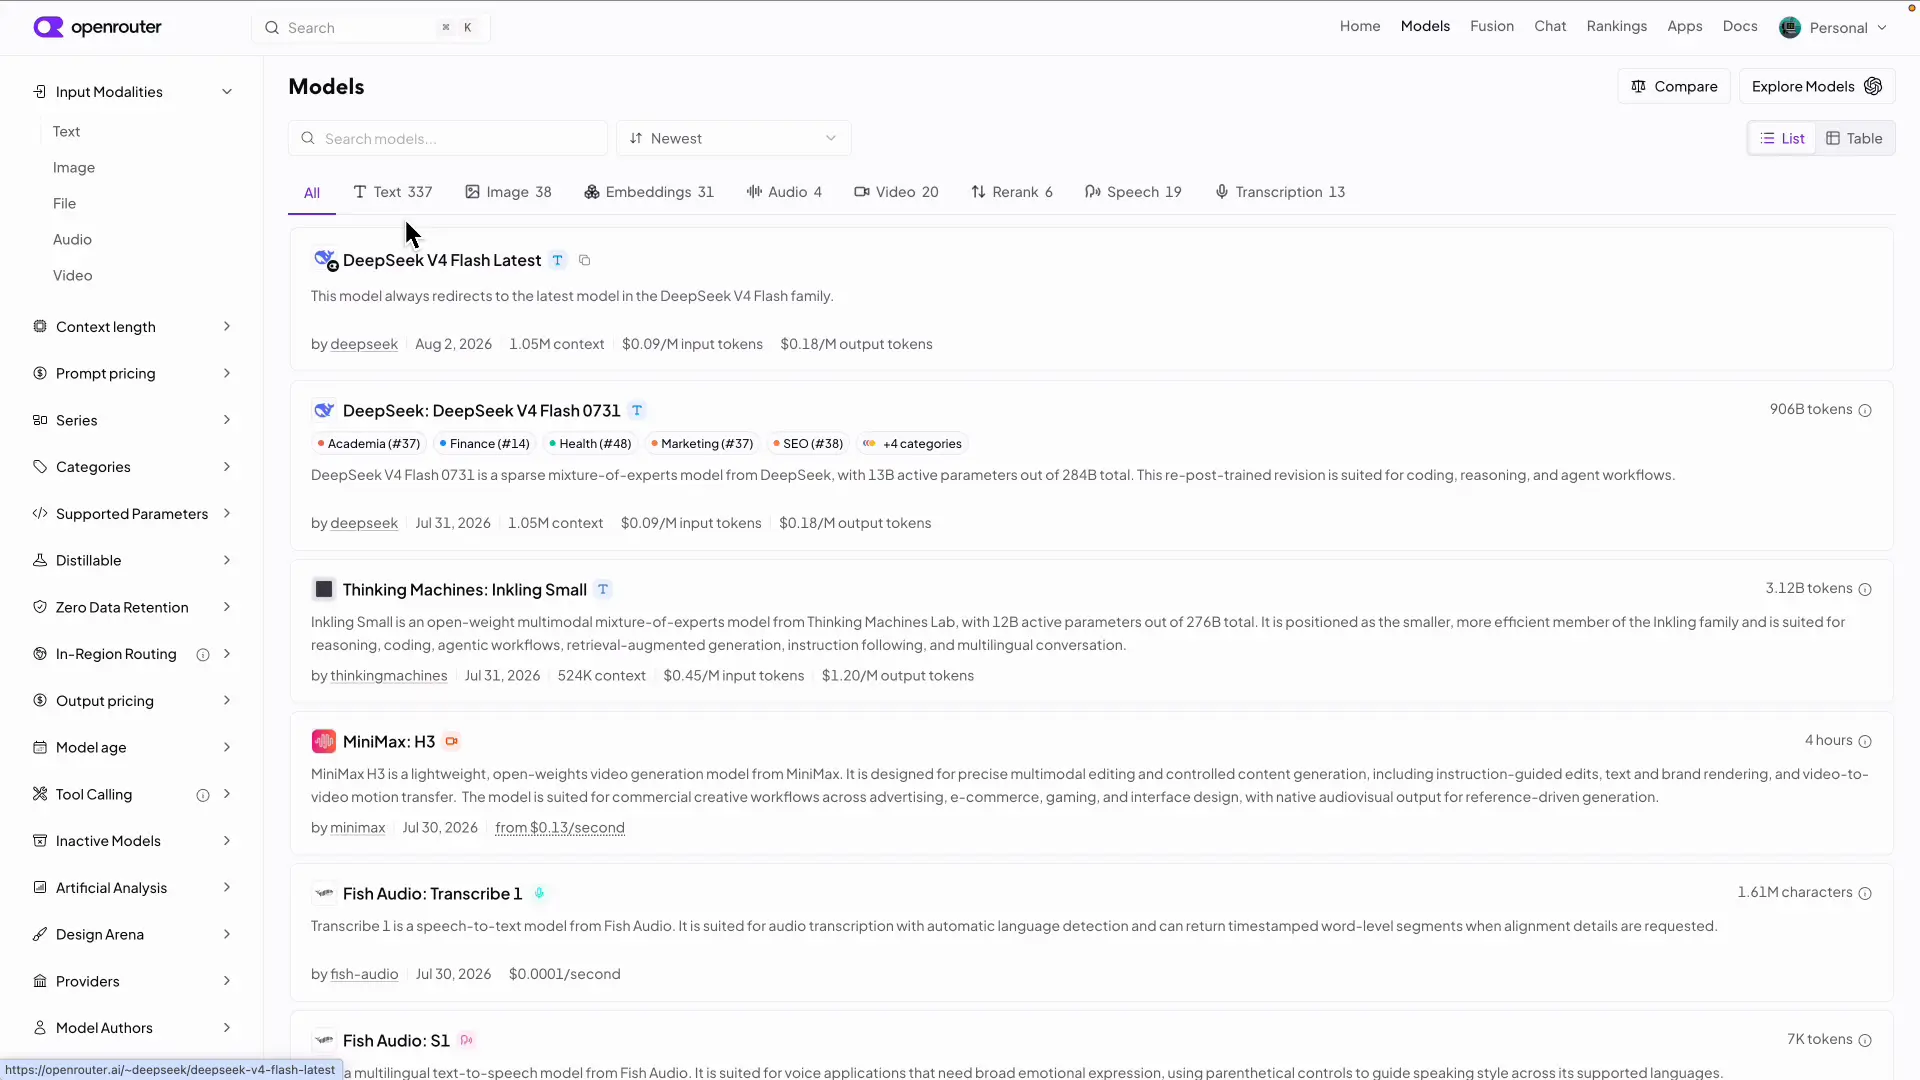1920x1080 pixels.
Task: Expand the Distillable filter
Action: 133,561
